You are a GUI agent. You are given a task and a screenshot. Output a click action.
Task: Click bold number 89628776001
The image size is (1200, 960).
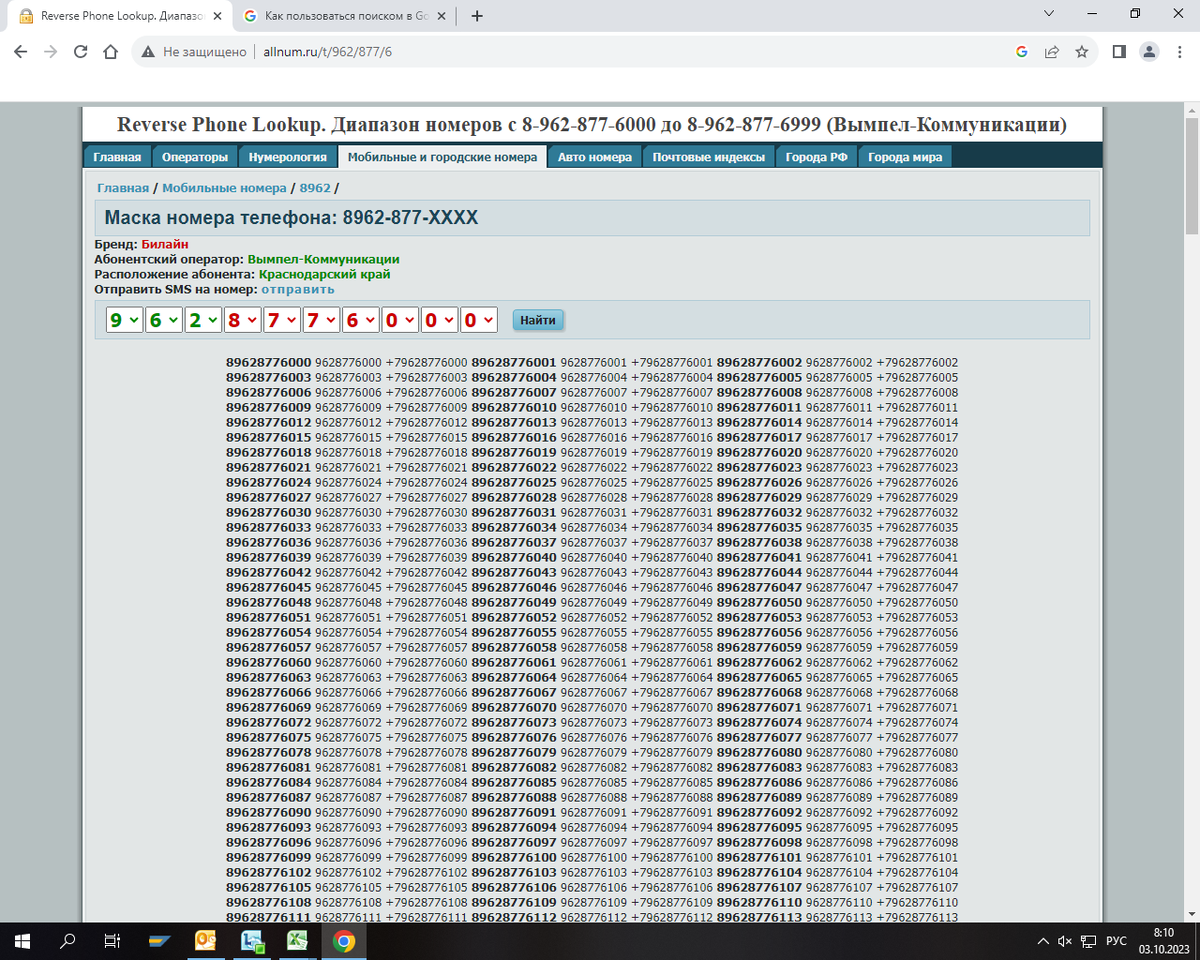514,362
